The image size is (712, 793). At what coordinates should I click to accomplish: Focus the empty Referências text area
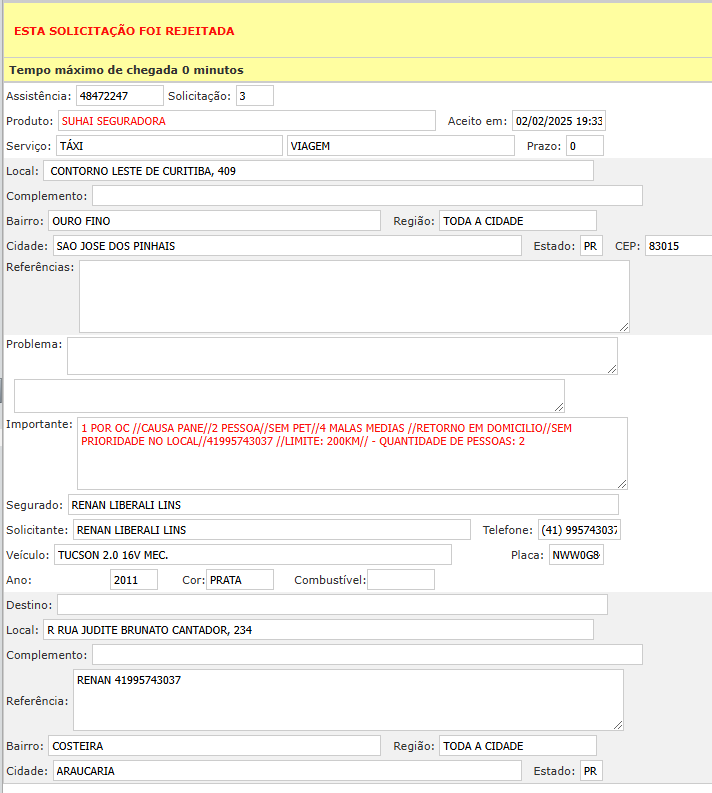coord(354,296)
